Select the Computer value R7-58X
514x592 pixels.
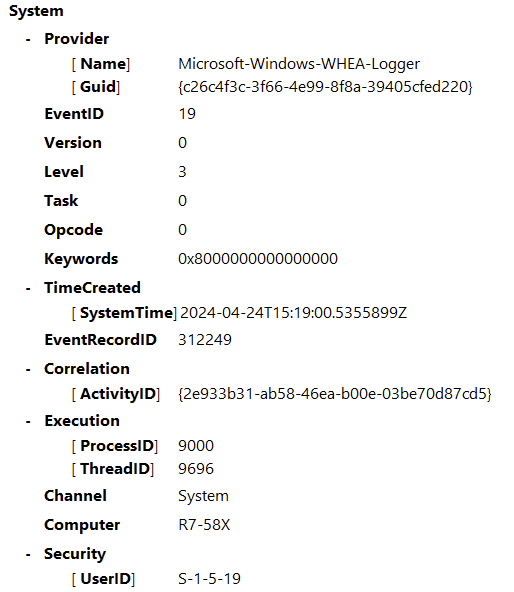(204, 525)
